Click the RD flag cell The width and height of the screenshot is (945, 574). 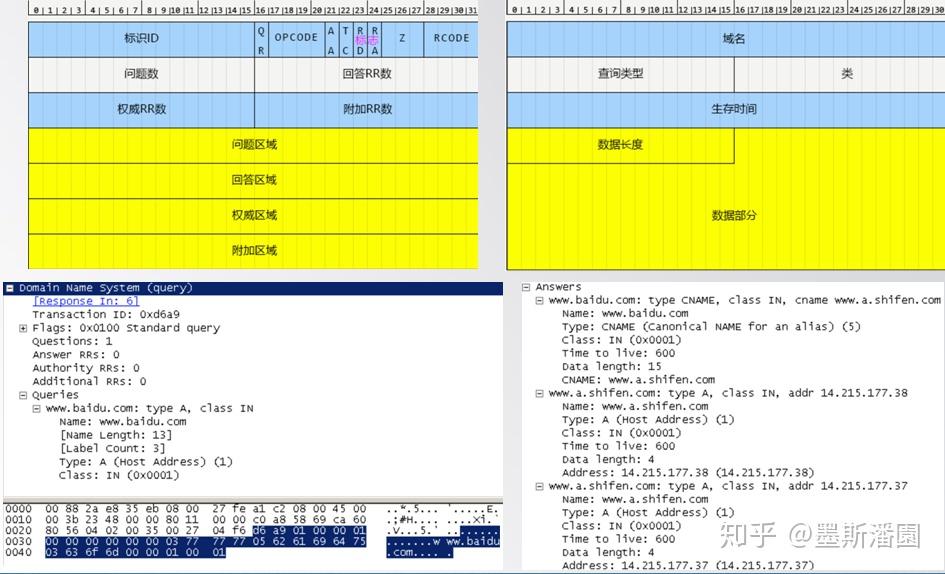[x=360, y=39]
